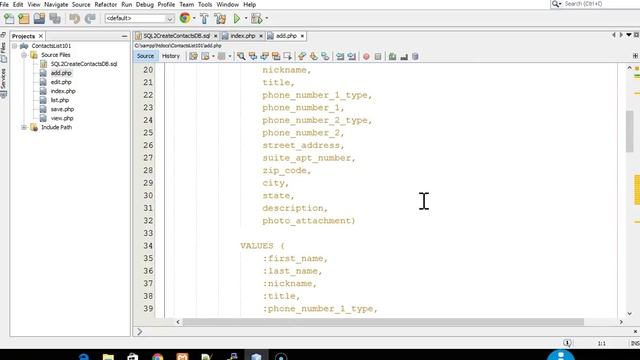
Task: Click Find Next Occurrence editor icon
Action: click(x=264, y=56)
